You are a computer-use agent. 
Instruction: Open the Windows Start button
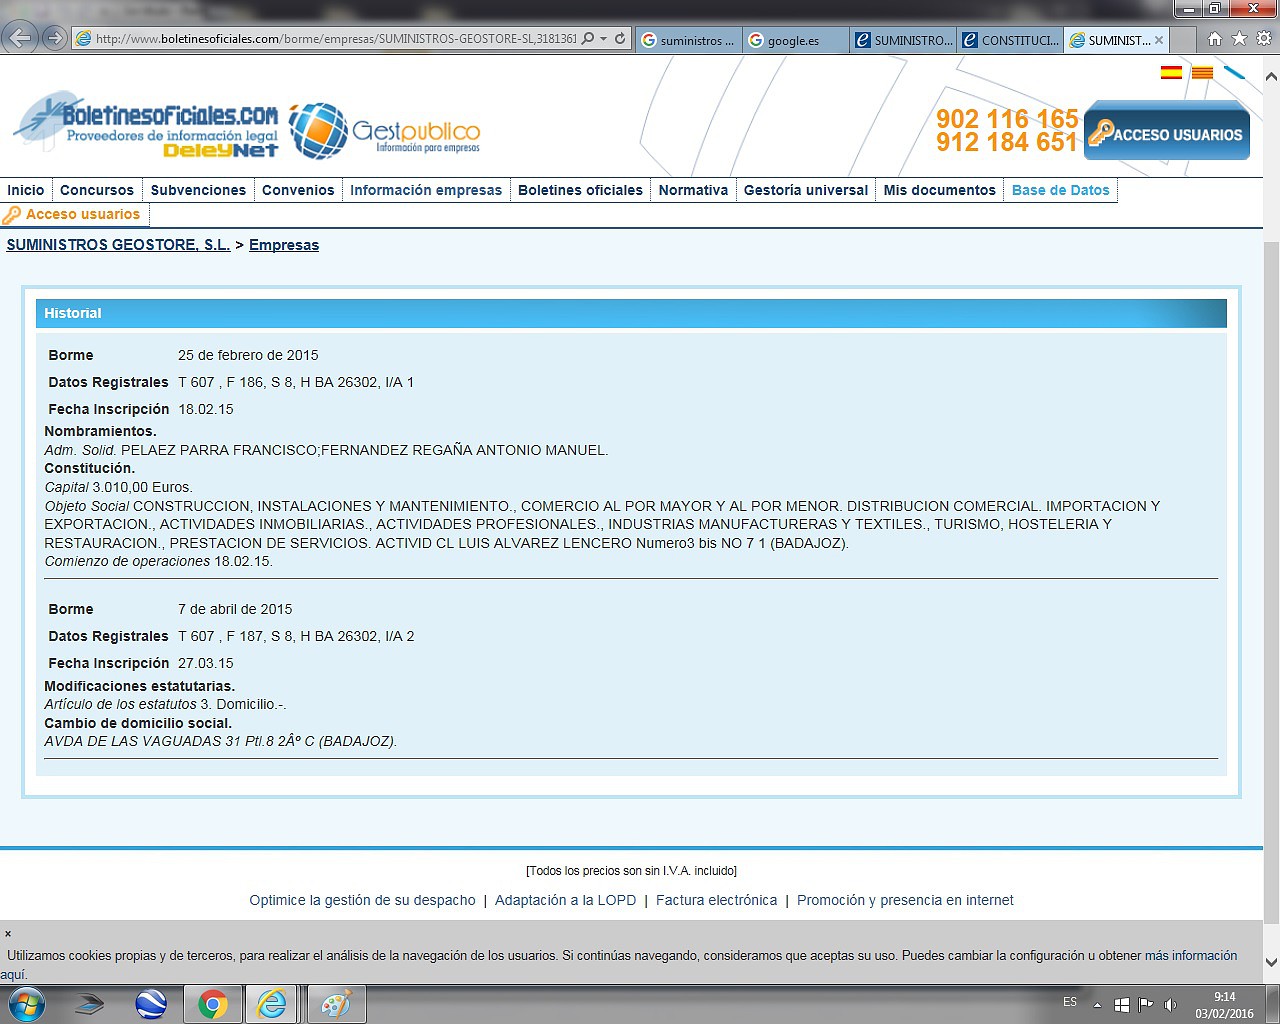click(25, 1004)
